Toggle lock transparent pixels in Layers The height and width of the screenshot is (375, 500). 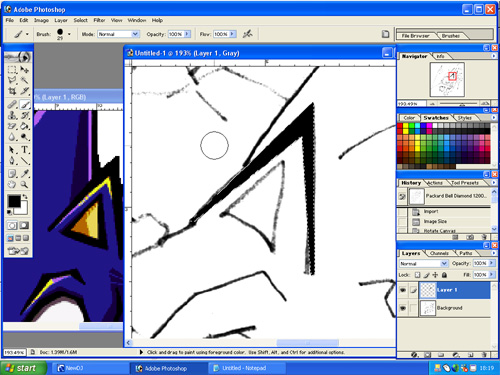click(x=417, y=275)
